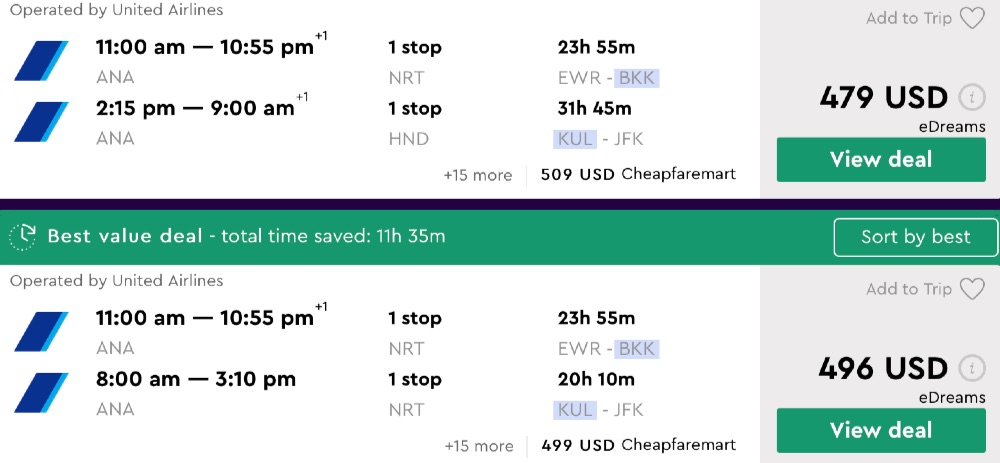Click the ANA logo of the first 11:00 am flight
This screenshot has width=1000, height=463.
coord(41,60)
